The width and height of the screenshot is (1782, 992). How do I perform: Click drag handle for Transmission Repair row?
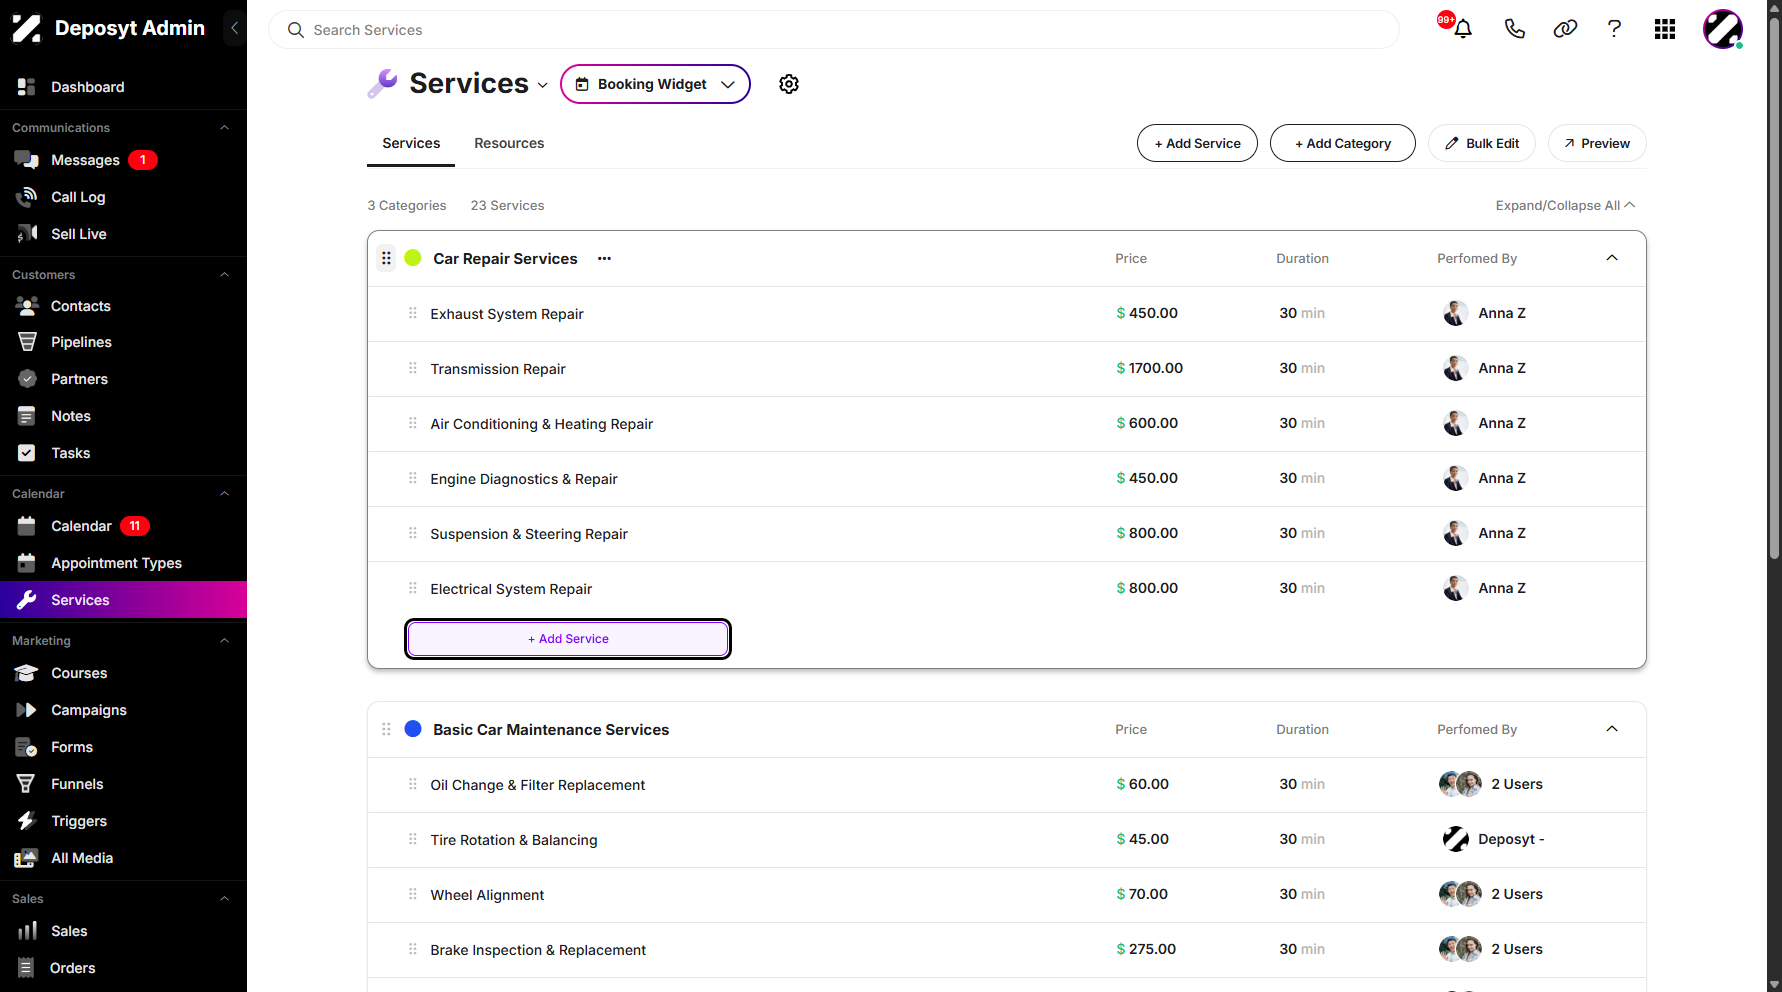(412, 368)
